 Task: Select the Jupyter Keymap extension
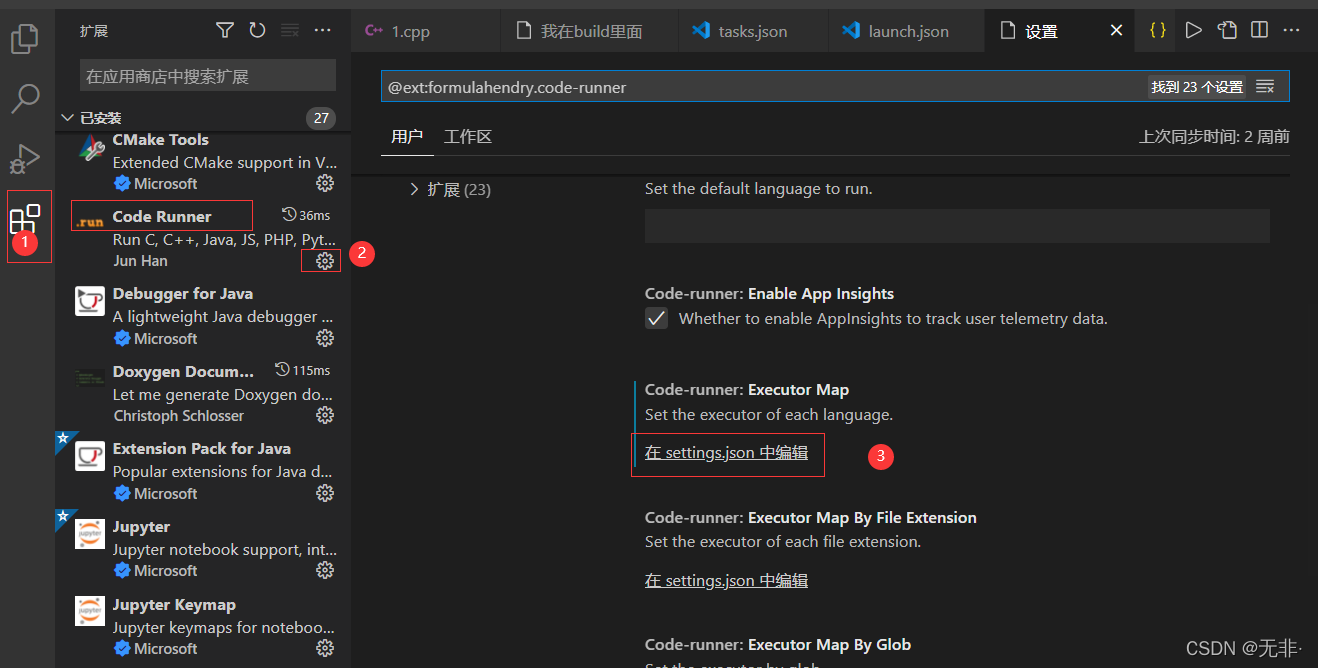pos(203,626)
